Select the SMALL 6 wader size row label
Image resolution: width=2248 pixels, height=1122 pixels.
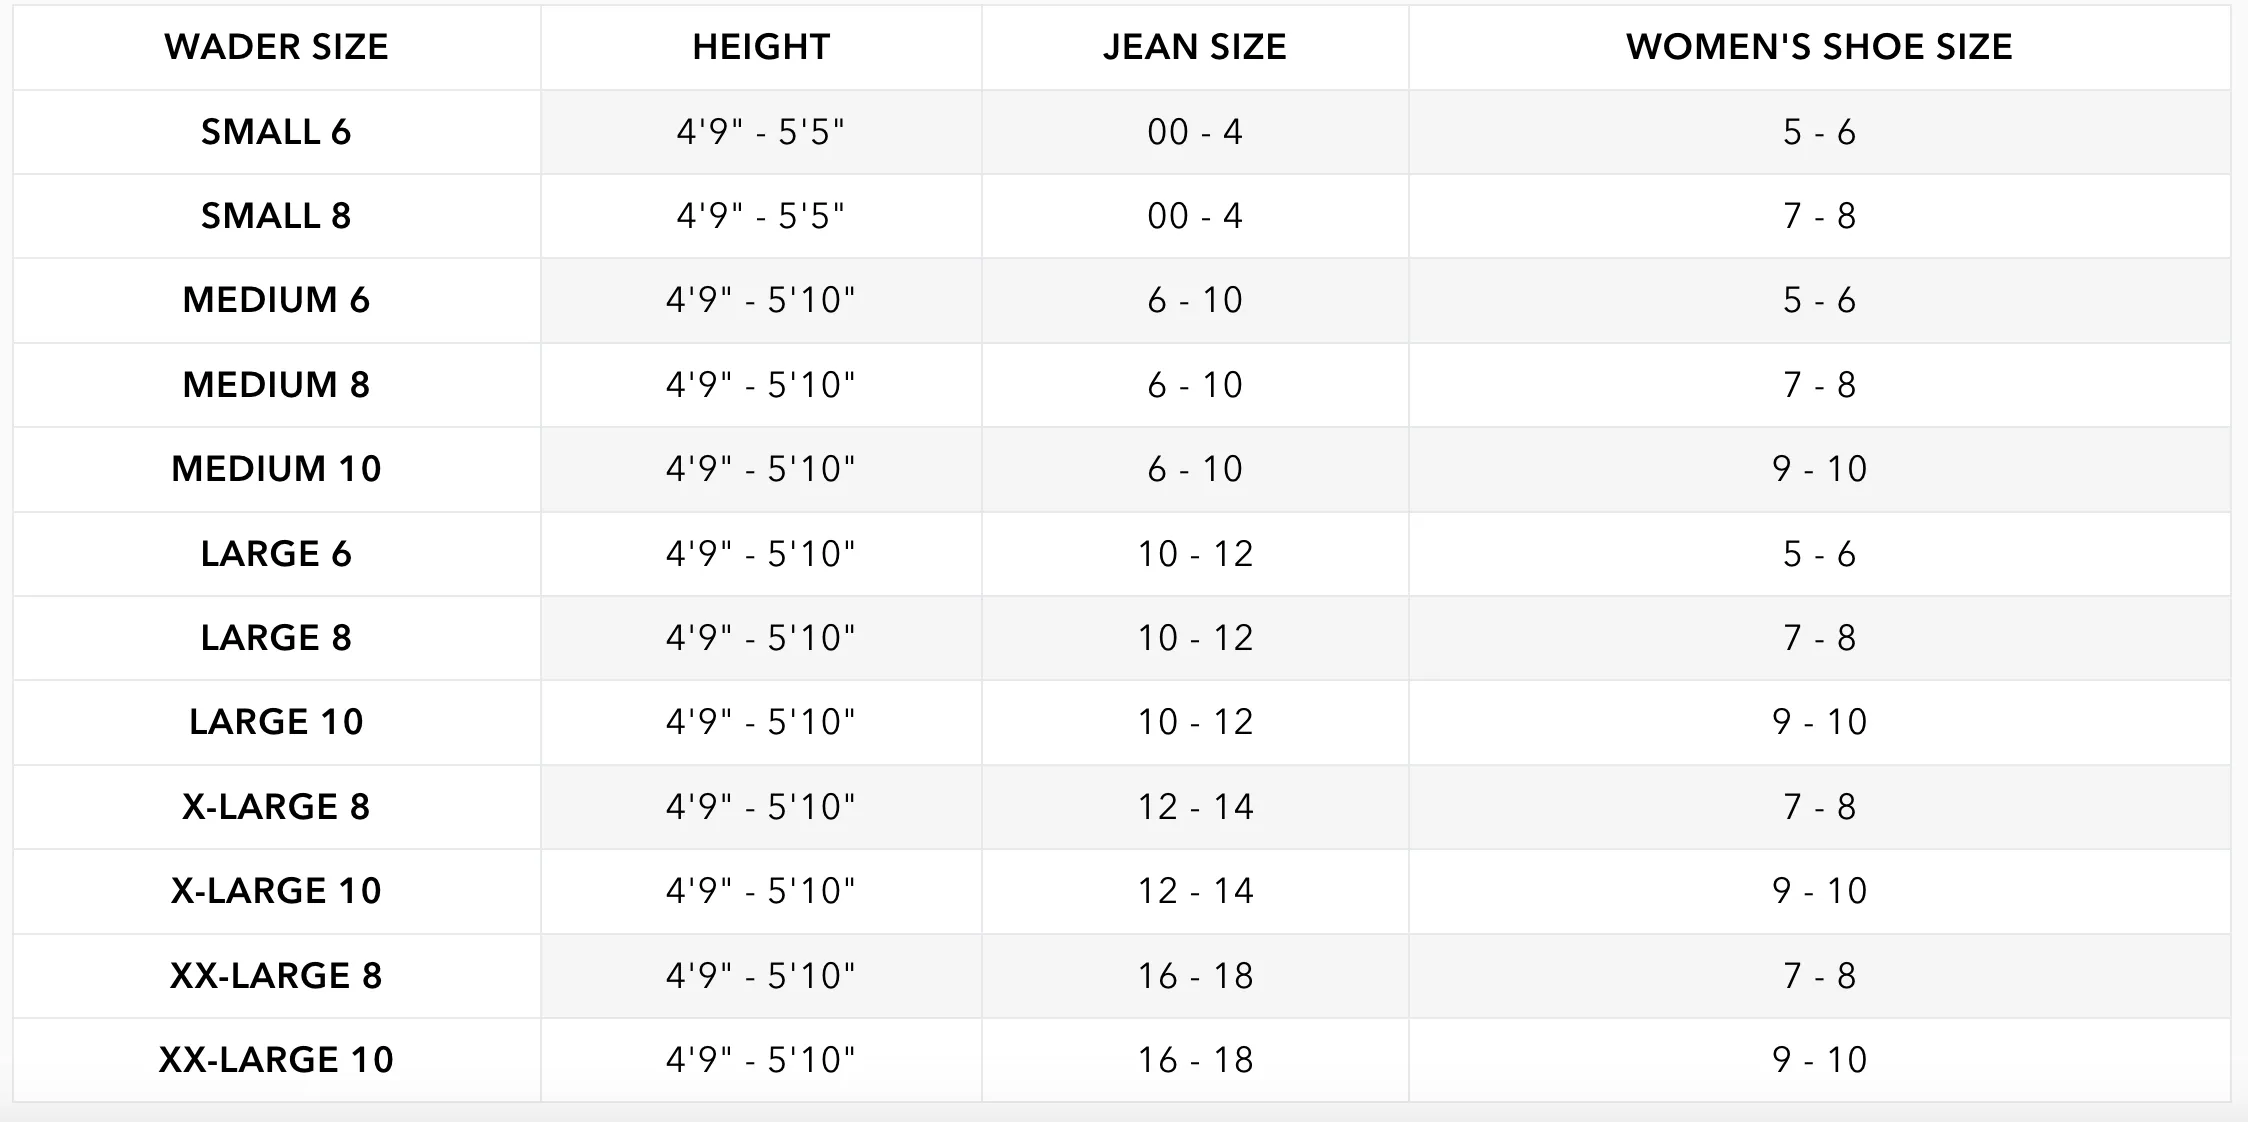(x=276, y=132)
